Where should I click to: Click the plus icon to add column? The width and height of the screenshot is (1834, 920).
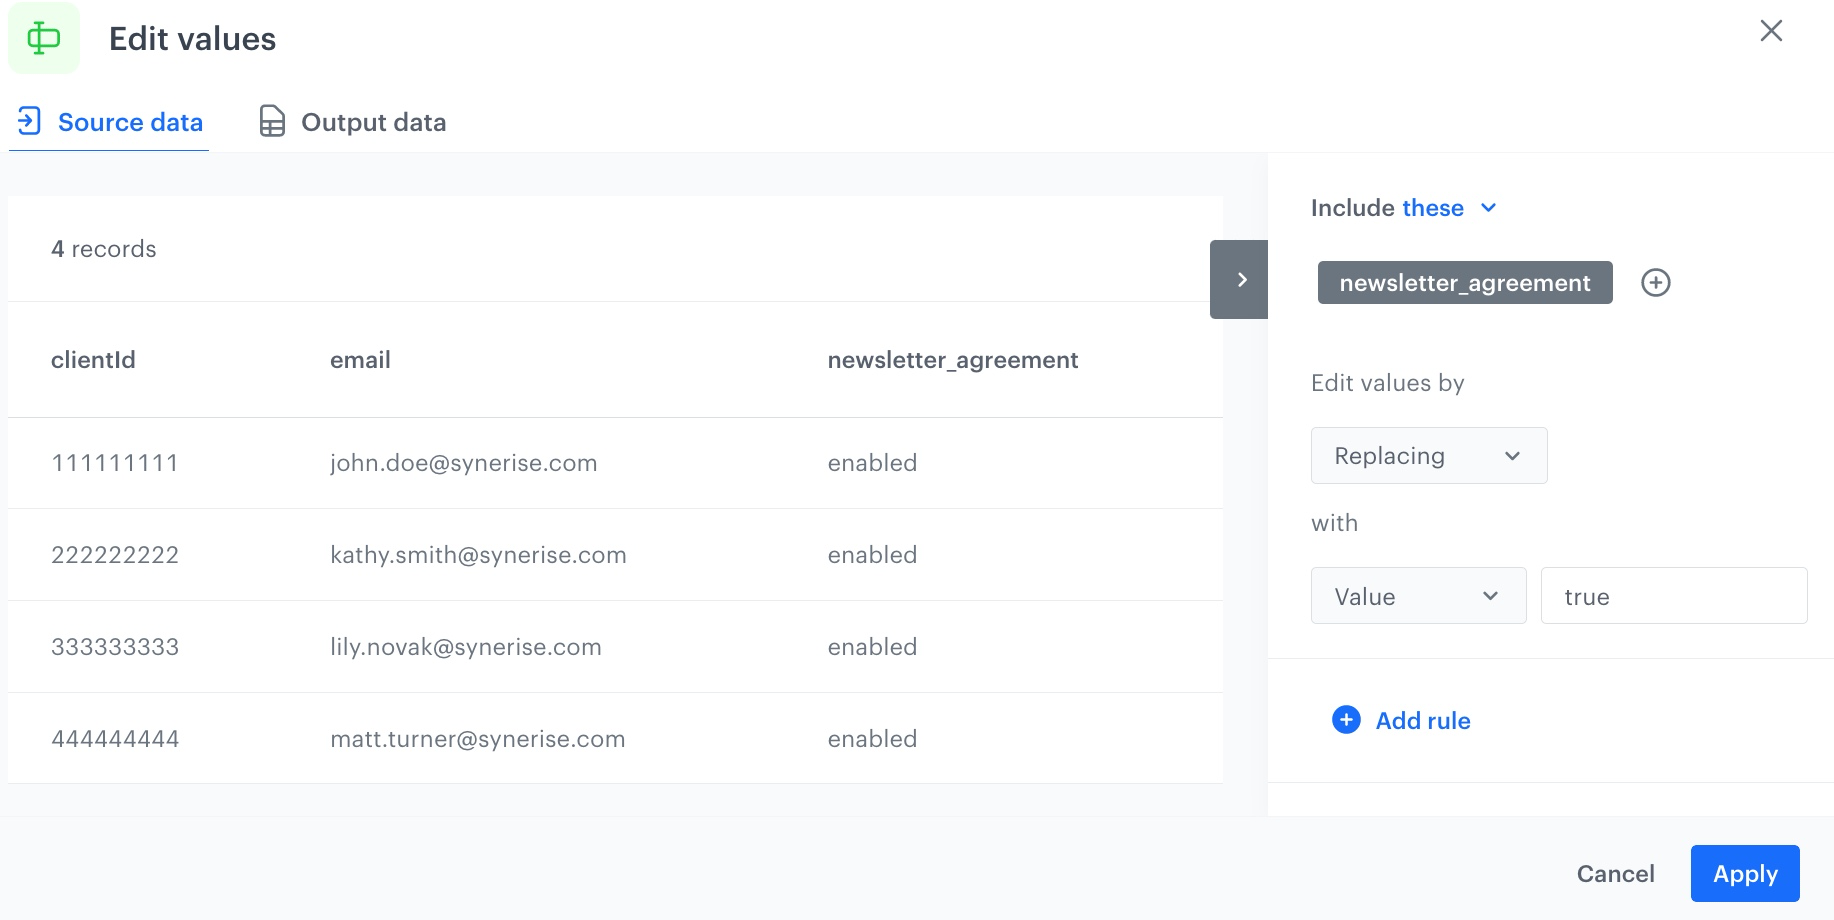1655,283
